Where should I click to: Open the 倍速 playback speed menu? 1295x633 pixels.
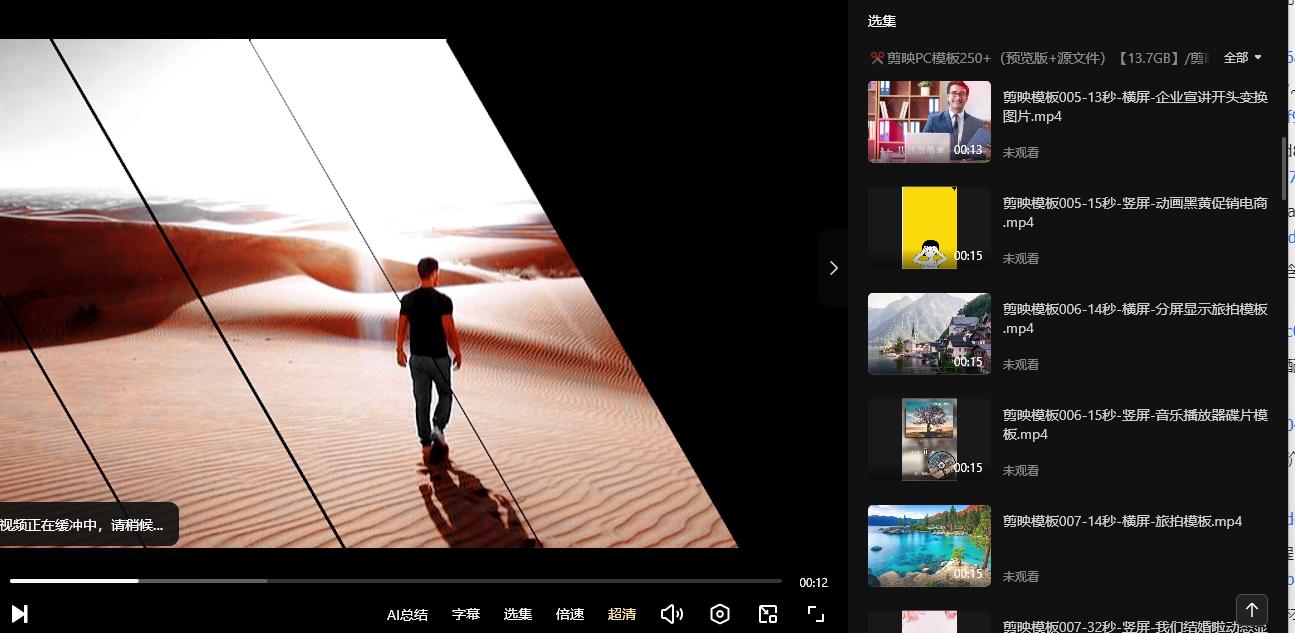click(570, 614)
